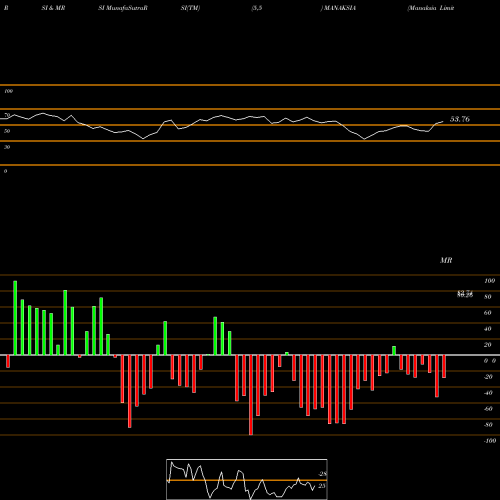Image resolution: width=500 pixels, height=500 pixels.
Task: Click the MR axis label -20
Action: [488, 377]
